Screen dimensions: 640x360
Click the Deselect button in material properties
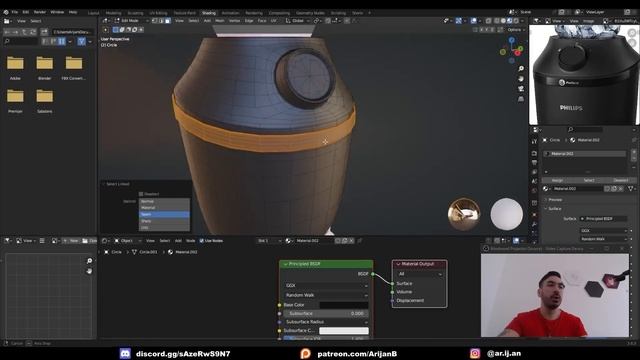pos(620,180)
